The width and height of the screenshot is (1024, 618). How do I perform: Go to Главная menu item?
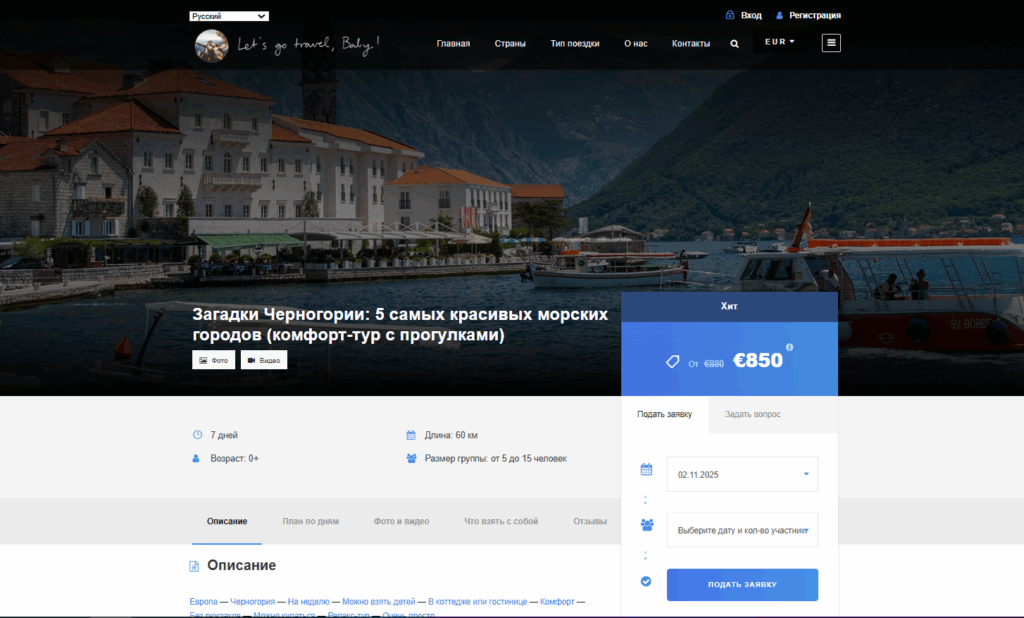click(453, 44)
